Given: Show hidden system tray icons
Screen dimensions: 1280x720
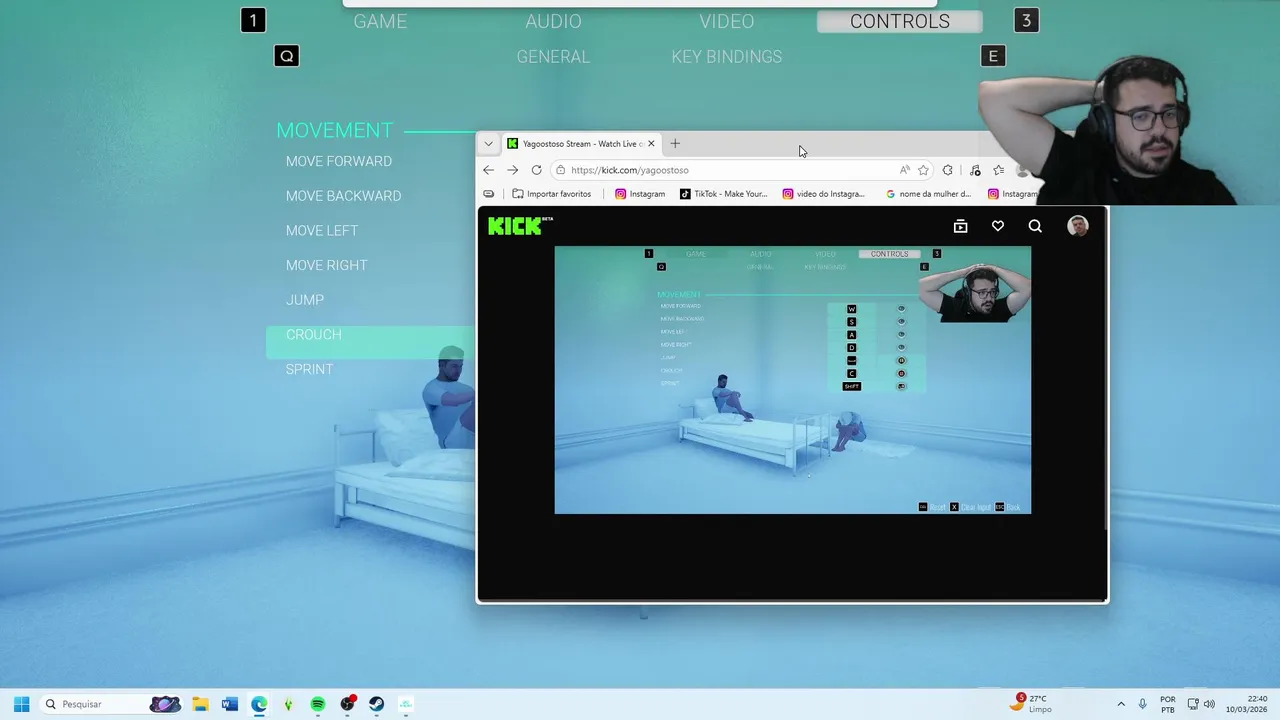Looking at the screenshot, I should click(x=1120, y=704).
